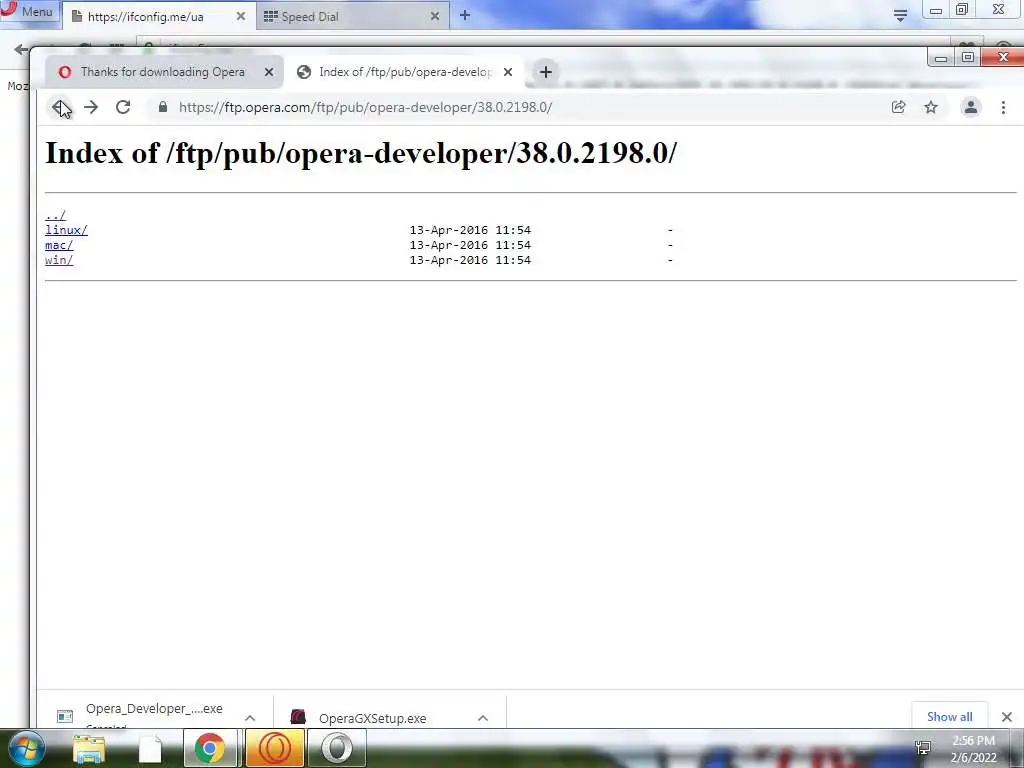Open the linux/ directory link
The height and width of the screenshot is (768, 1024).
click(66, 230)
